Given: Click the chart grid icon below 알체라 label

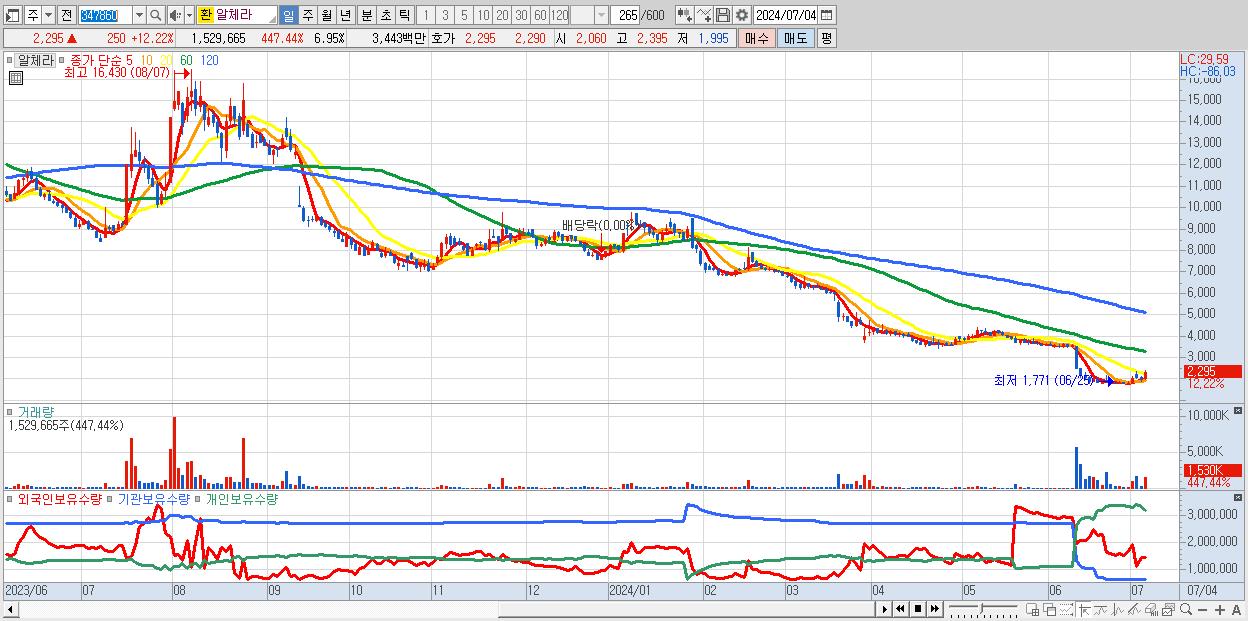Looking at the screenshot, I should click(x=15, y=78).
